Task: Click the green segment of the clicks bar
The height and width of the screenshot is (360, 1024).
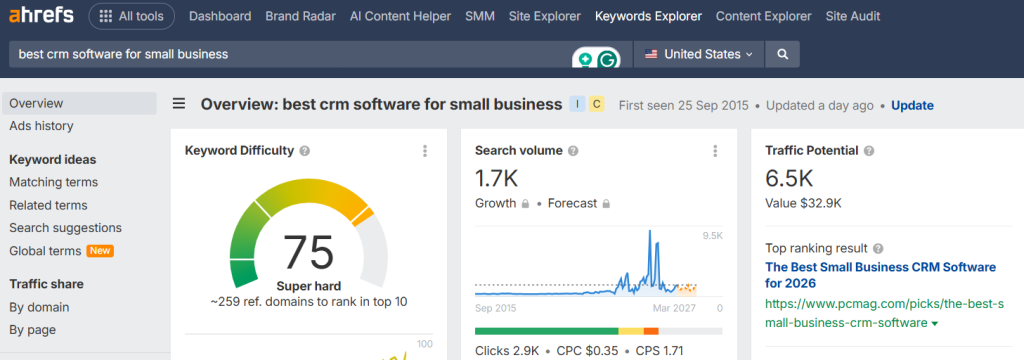Action: coord(547,331)
